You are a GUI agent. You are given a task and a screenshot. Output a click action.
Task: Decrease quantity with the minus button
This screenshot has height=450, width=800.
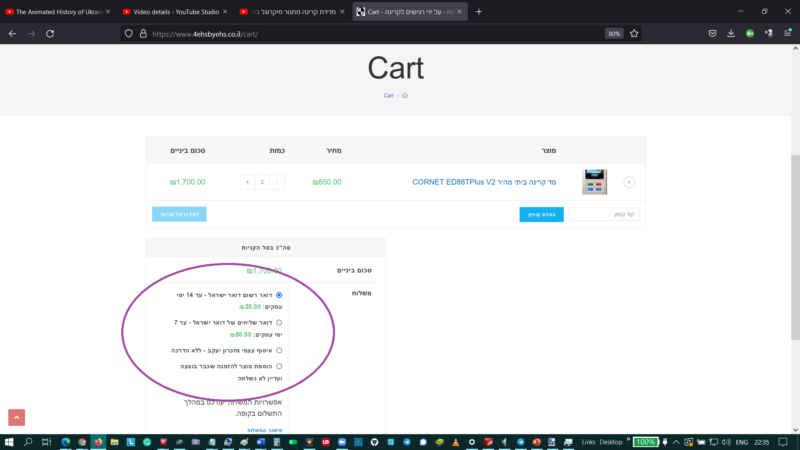(277, 182)
